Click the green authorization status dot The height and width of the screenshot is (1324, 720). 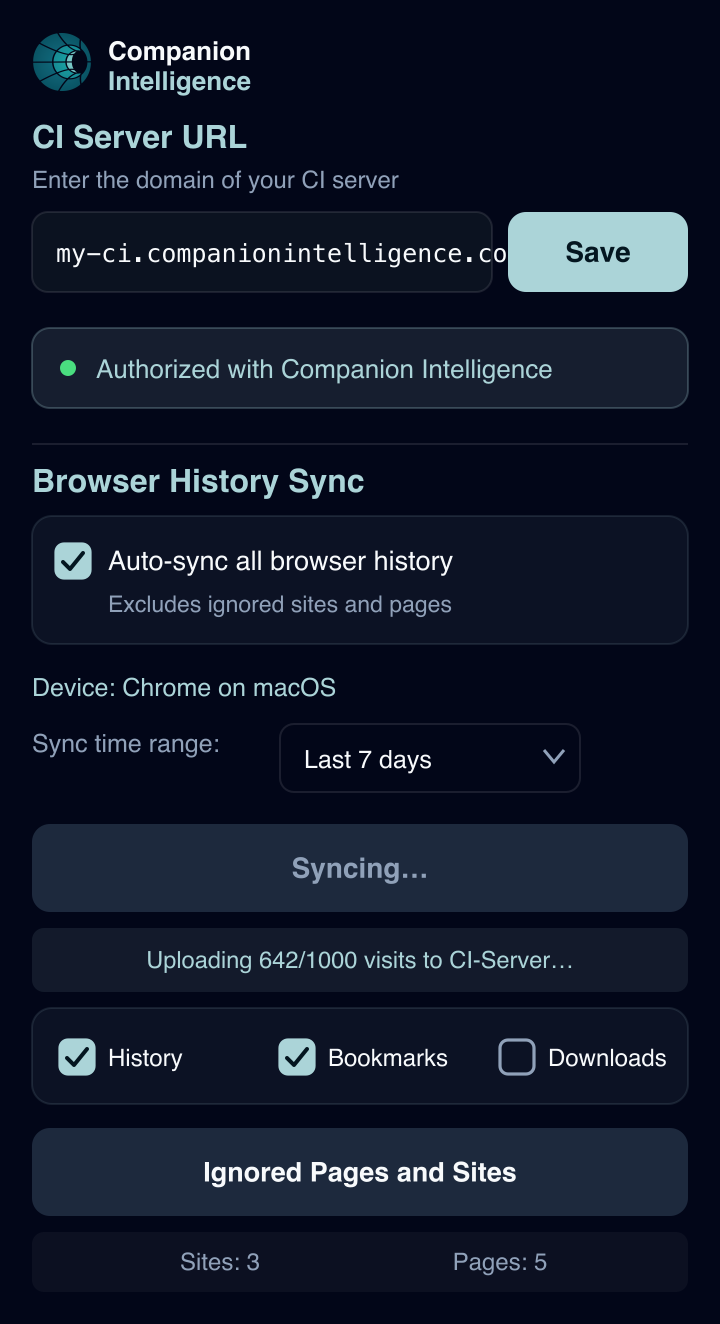pyautogui.click(x=68, y=368)
